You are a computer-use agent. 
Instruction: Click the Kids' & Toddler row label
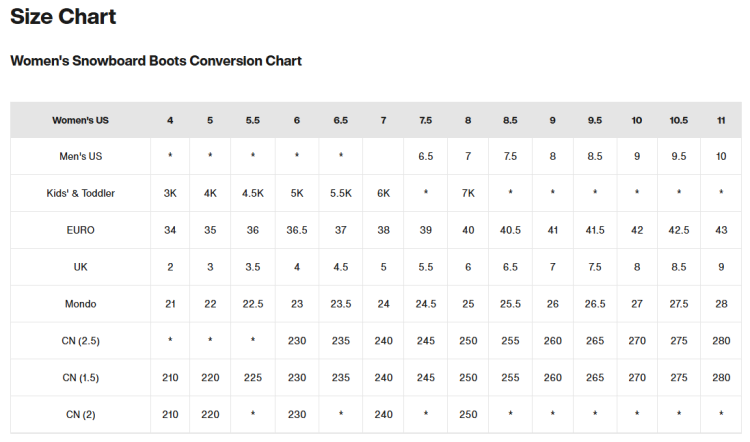click(x=80, y=193)
